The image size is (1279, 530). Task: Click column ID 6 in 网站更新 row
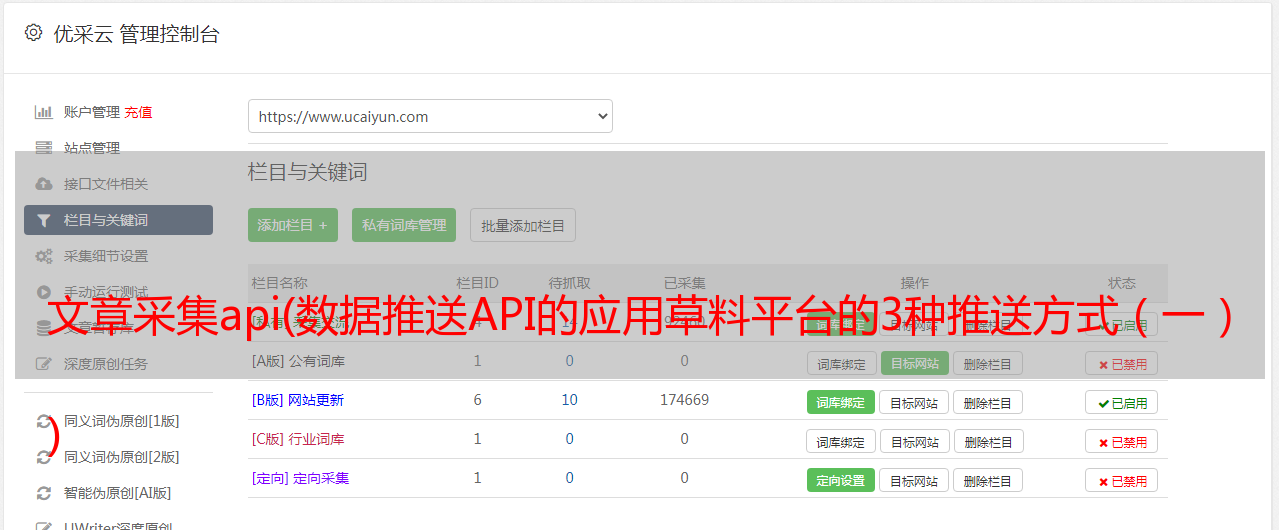(477, 400)
